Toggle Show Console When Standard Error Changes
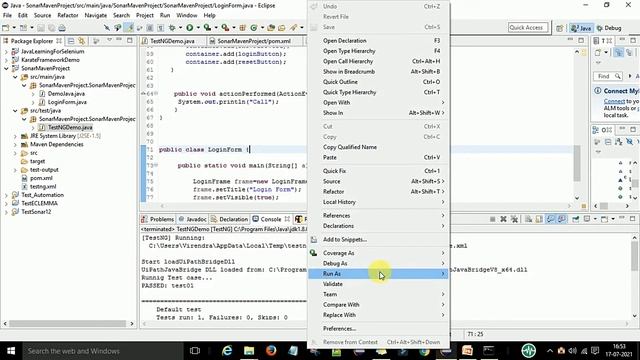 tap(562, 219)
